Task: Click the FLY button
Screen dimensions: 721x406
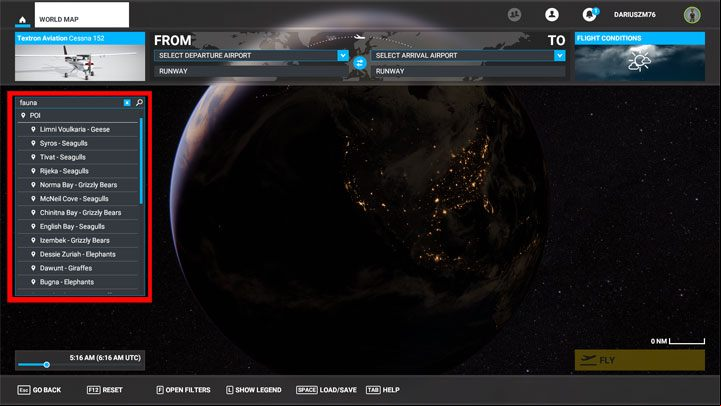Action: coord(640,360)
